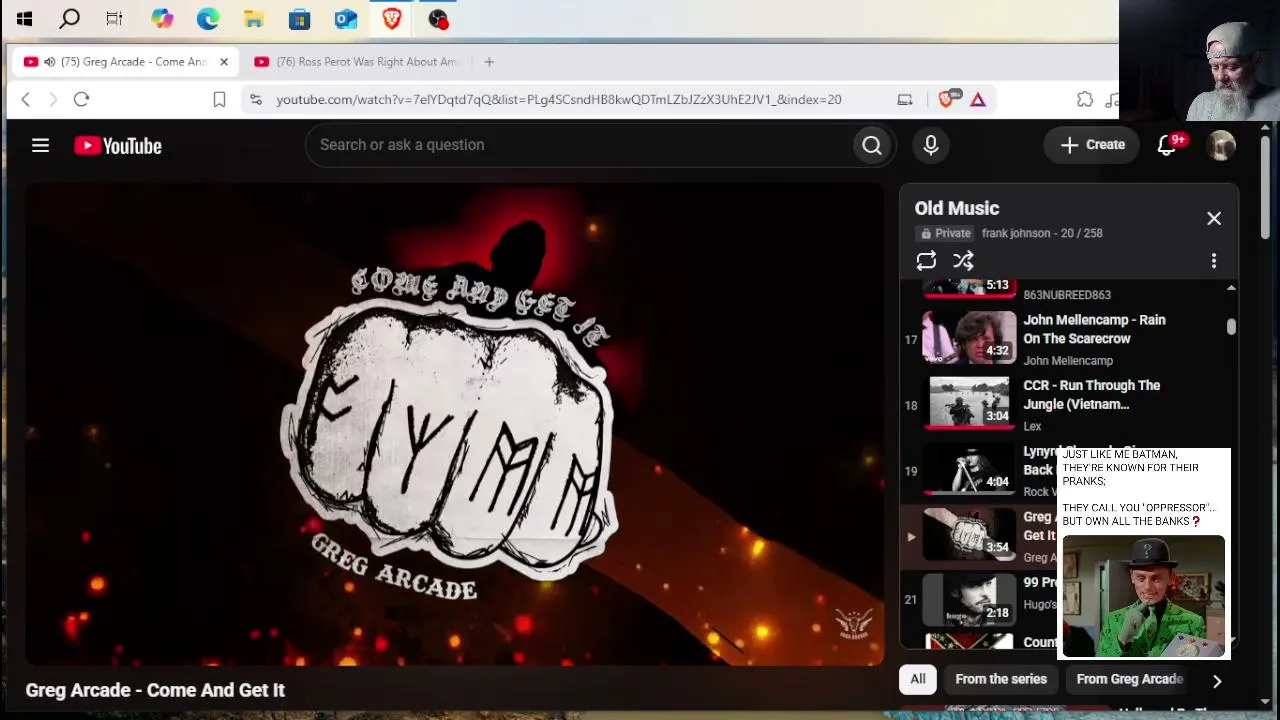The width and height of the screenshot is (1280, 720).
Task: Go to YouTube home via the logo
Action: (118, 146)
